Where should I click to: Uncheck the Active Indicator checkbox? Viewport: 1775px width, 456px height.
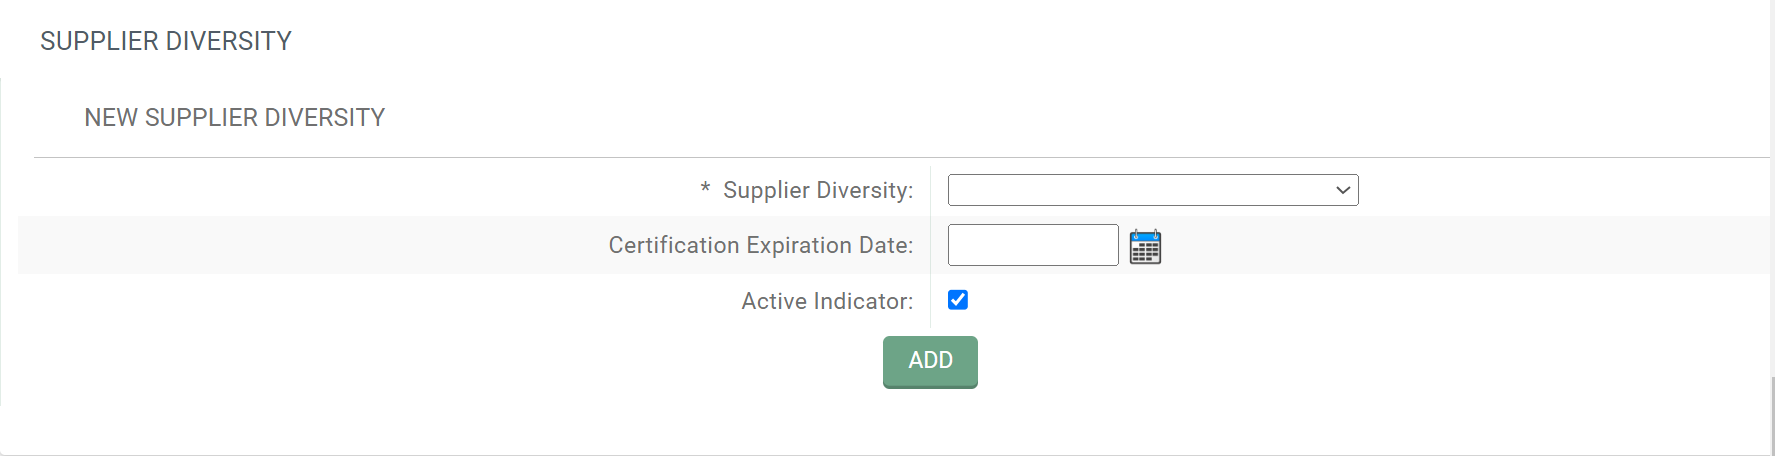pyautogui.click(x=958, y=300)
